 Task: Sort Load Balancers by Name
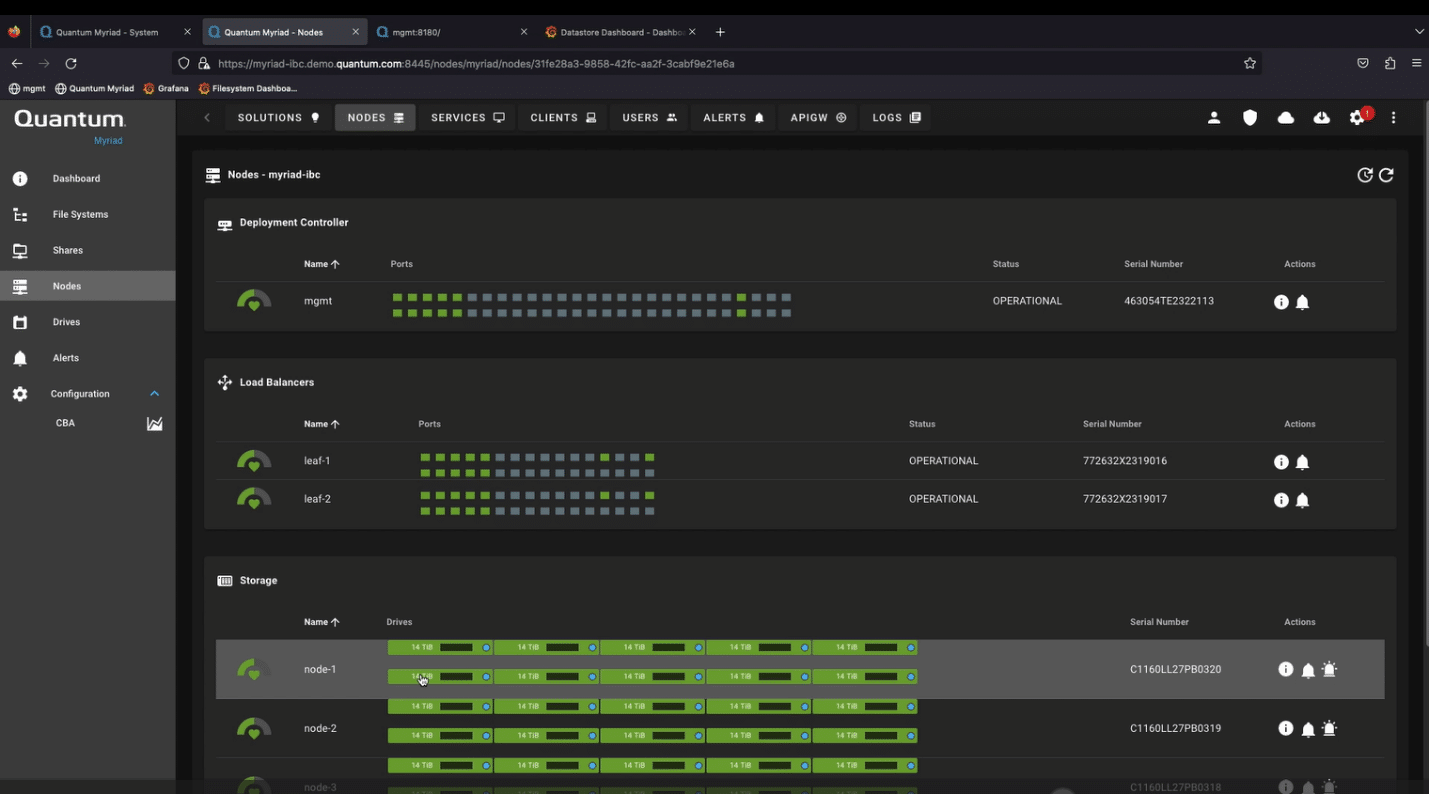click(321, 424)
